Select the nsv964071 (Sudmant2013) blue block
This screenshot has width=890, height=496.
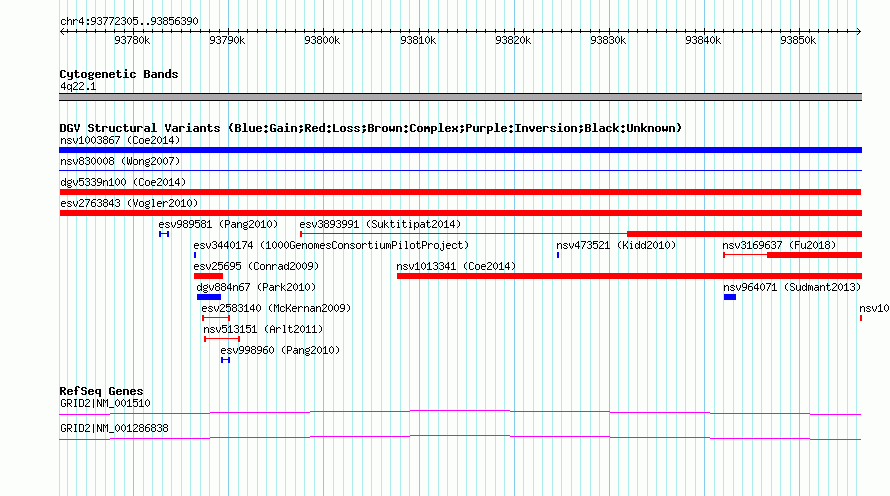[x=730, y=297]
